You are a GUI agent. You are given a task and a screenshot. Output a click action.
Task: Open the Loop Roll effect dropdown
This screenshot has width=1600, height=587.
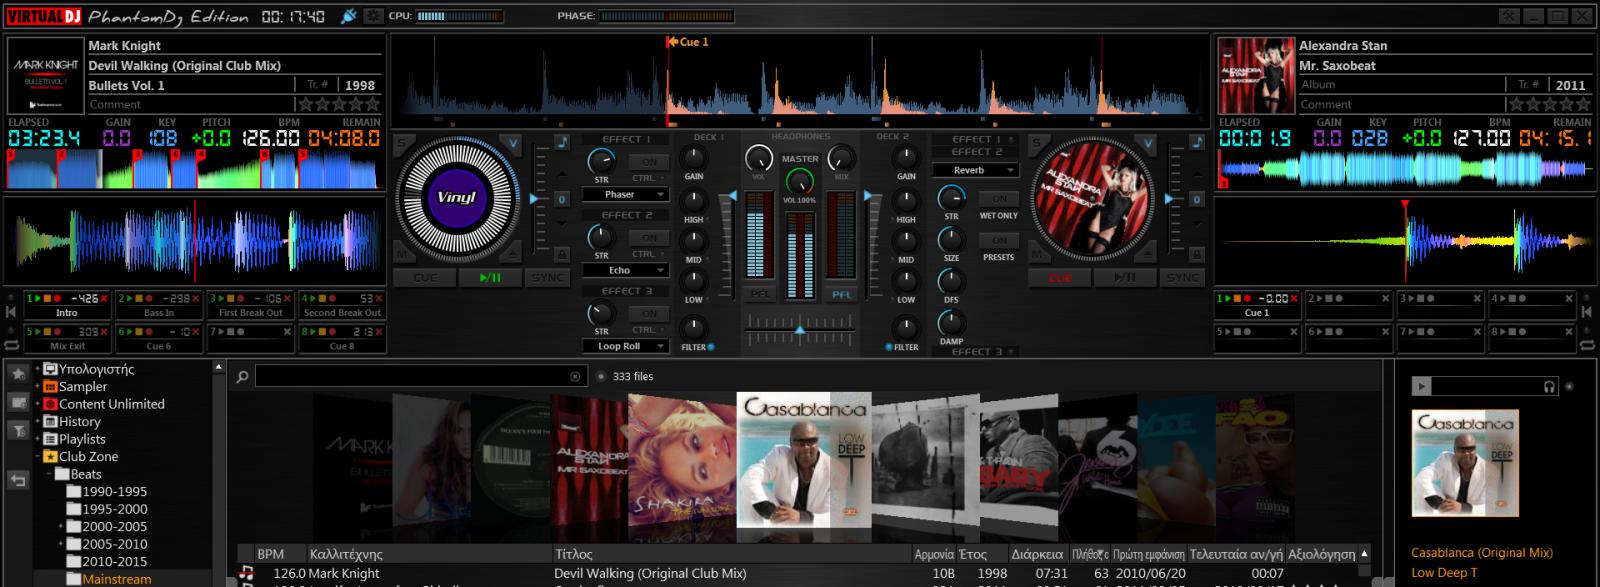(x=626, y=346)
